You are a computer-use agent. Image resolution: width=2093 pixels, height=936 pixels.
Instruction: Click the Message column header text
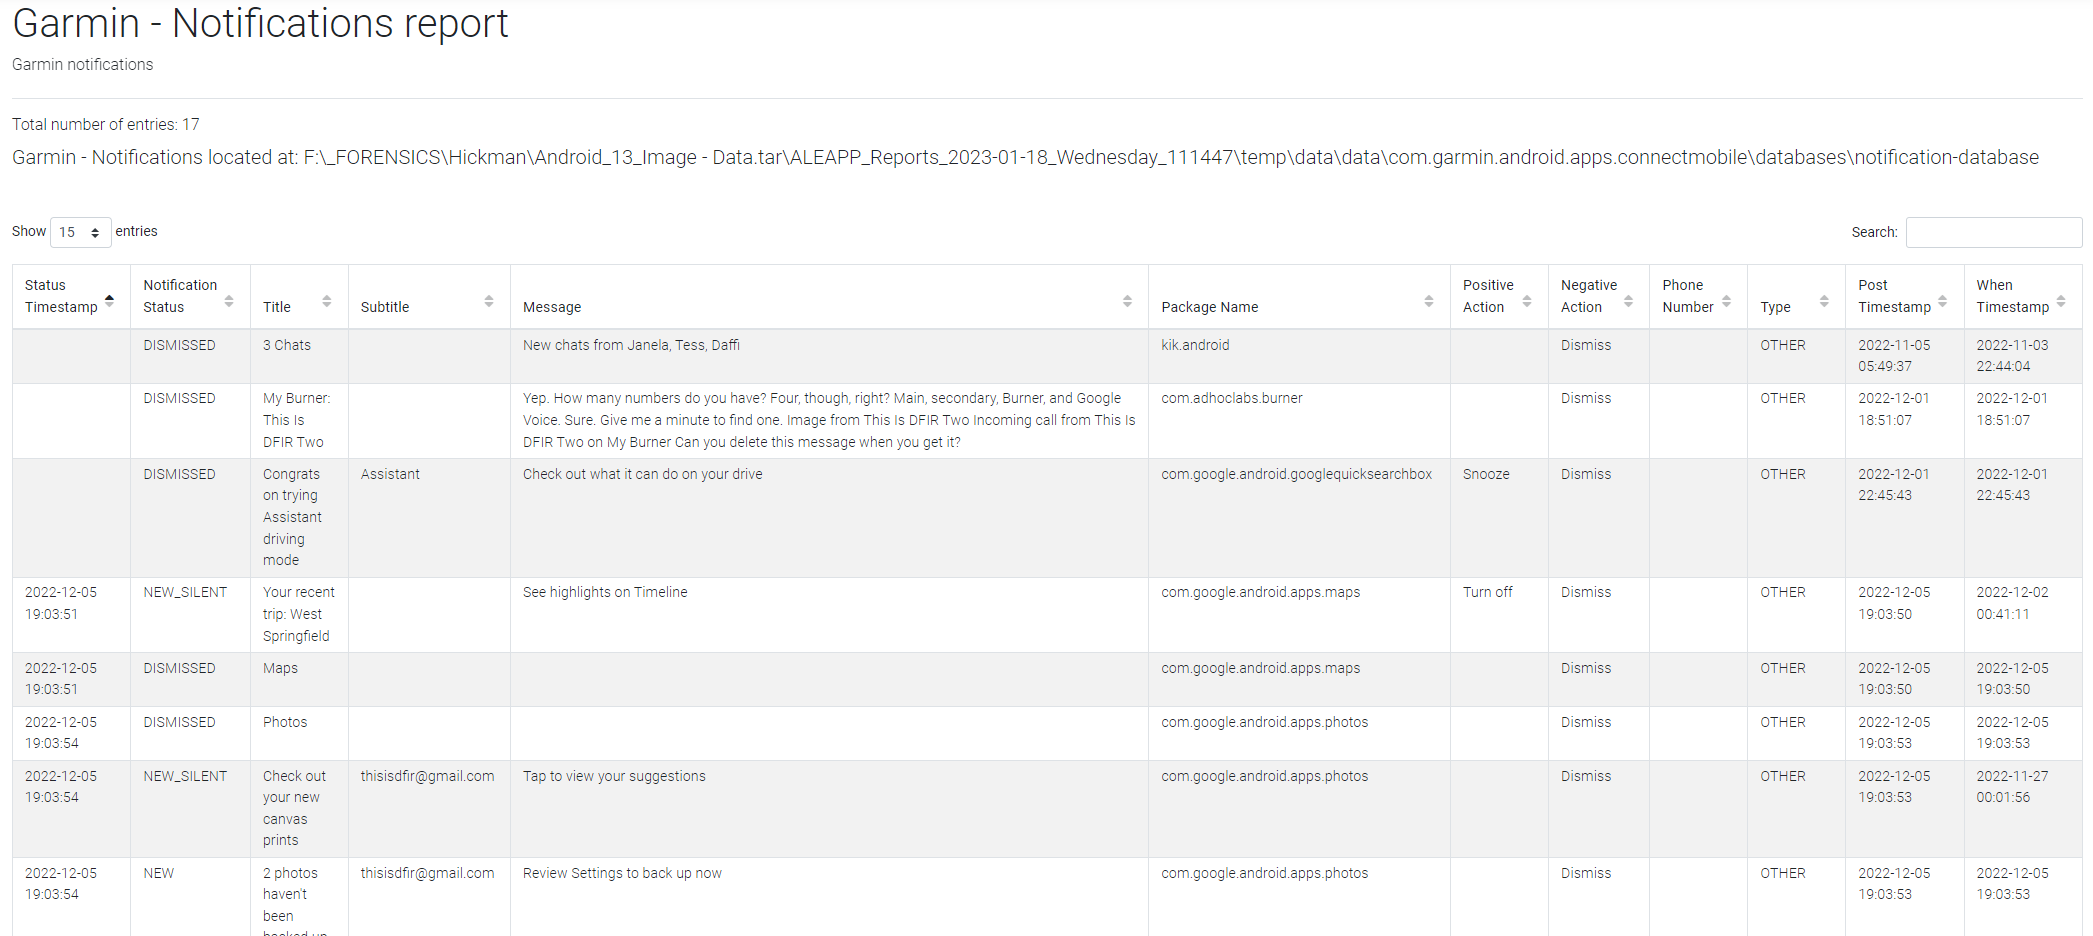tap(552, 307)
